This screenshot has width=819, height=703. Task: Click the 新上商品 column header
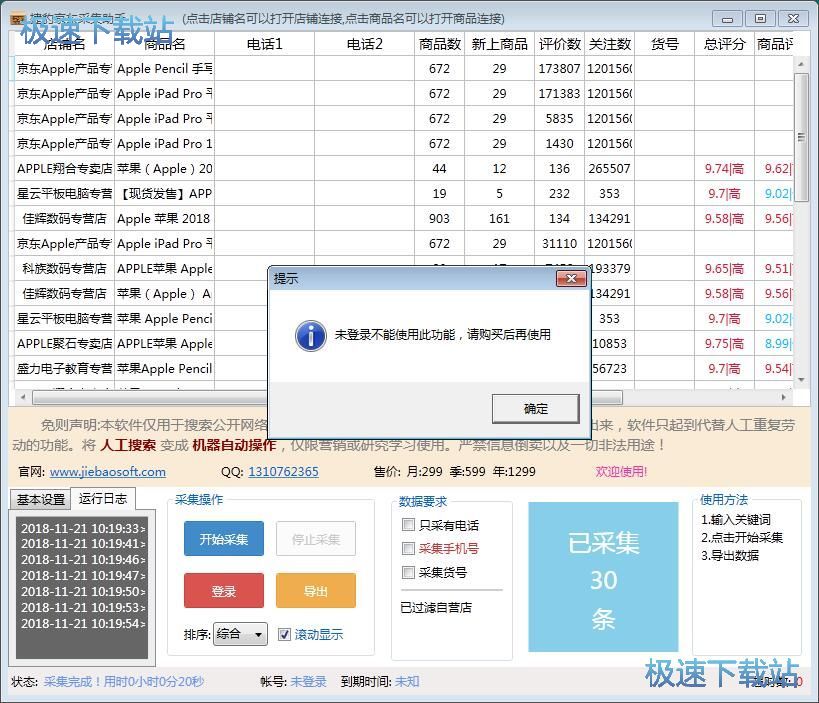pyautogui.click(x=499, y=44)
